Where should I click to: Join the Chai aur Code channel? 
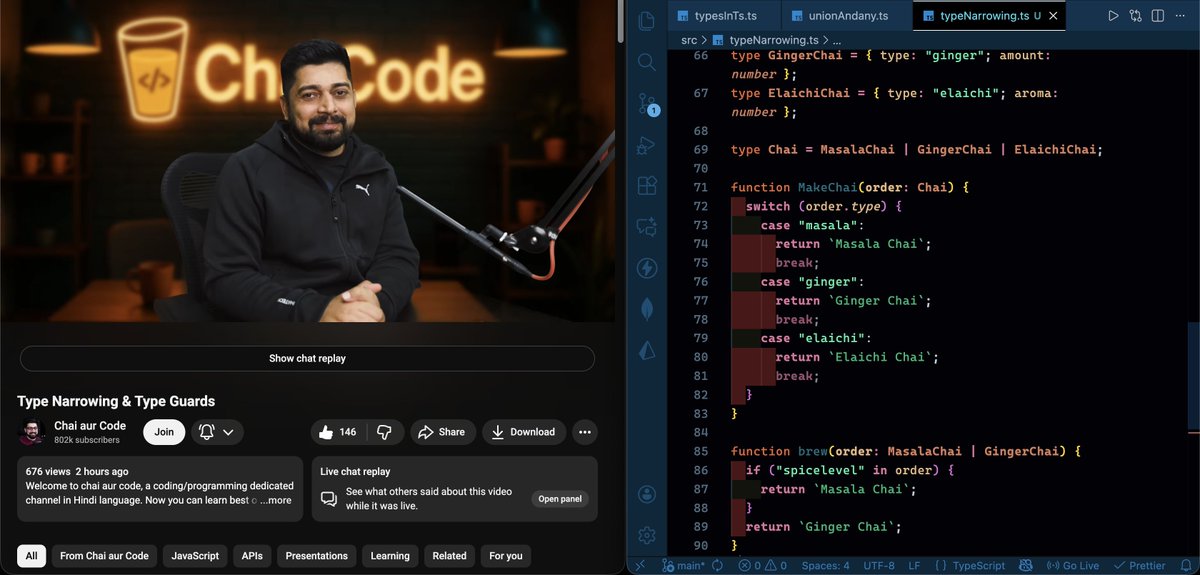coord(164,432)
